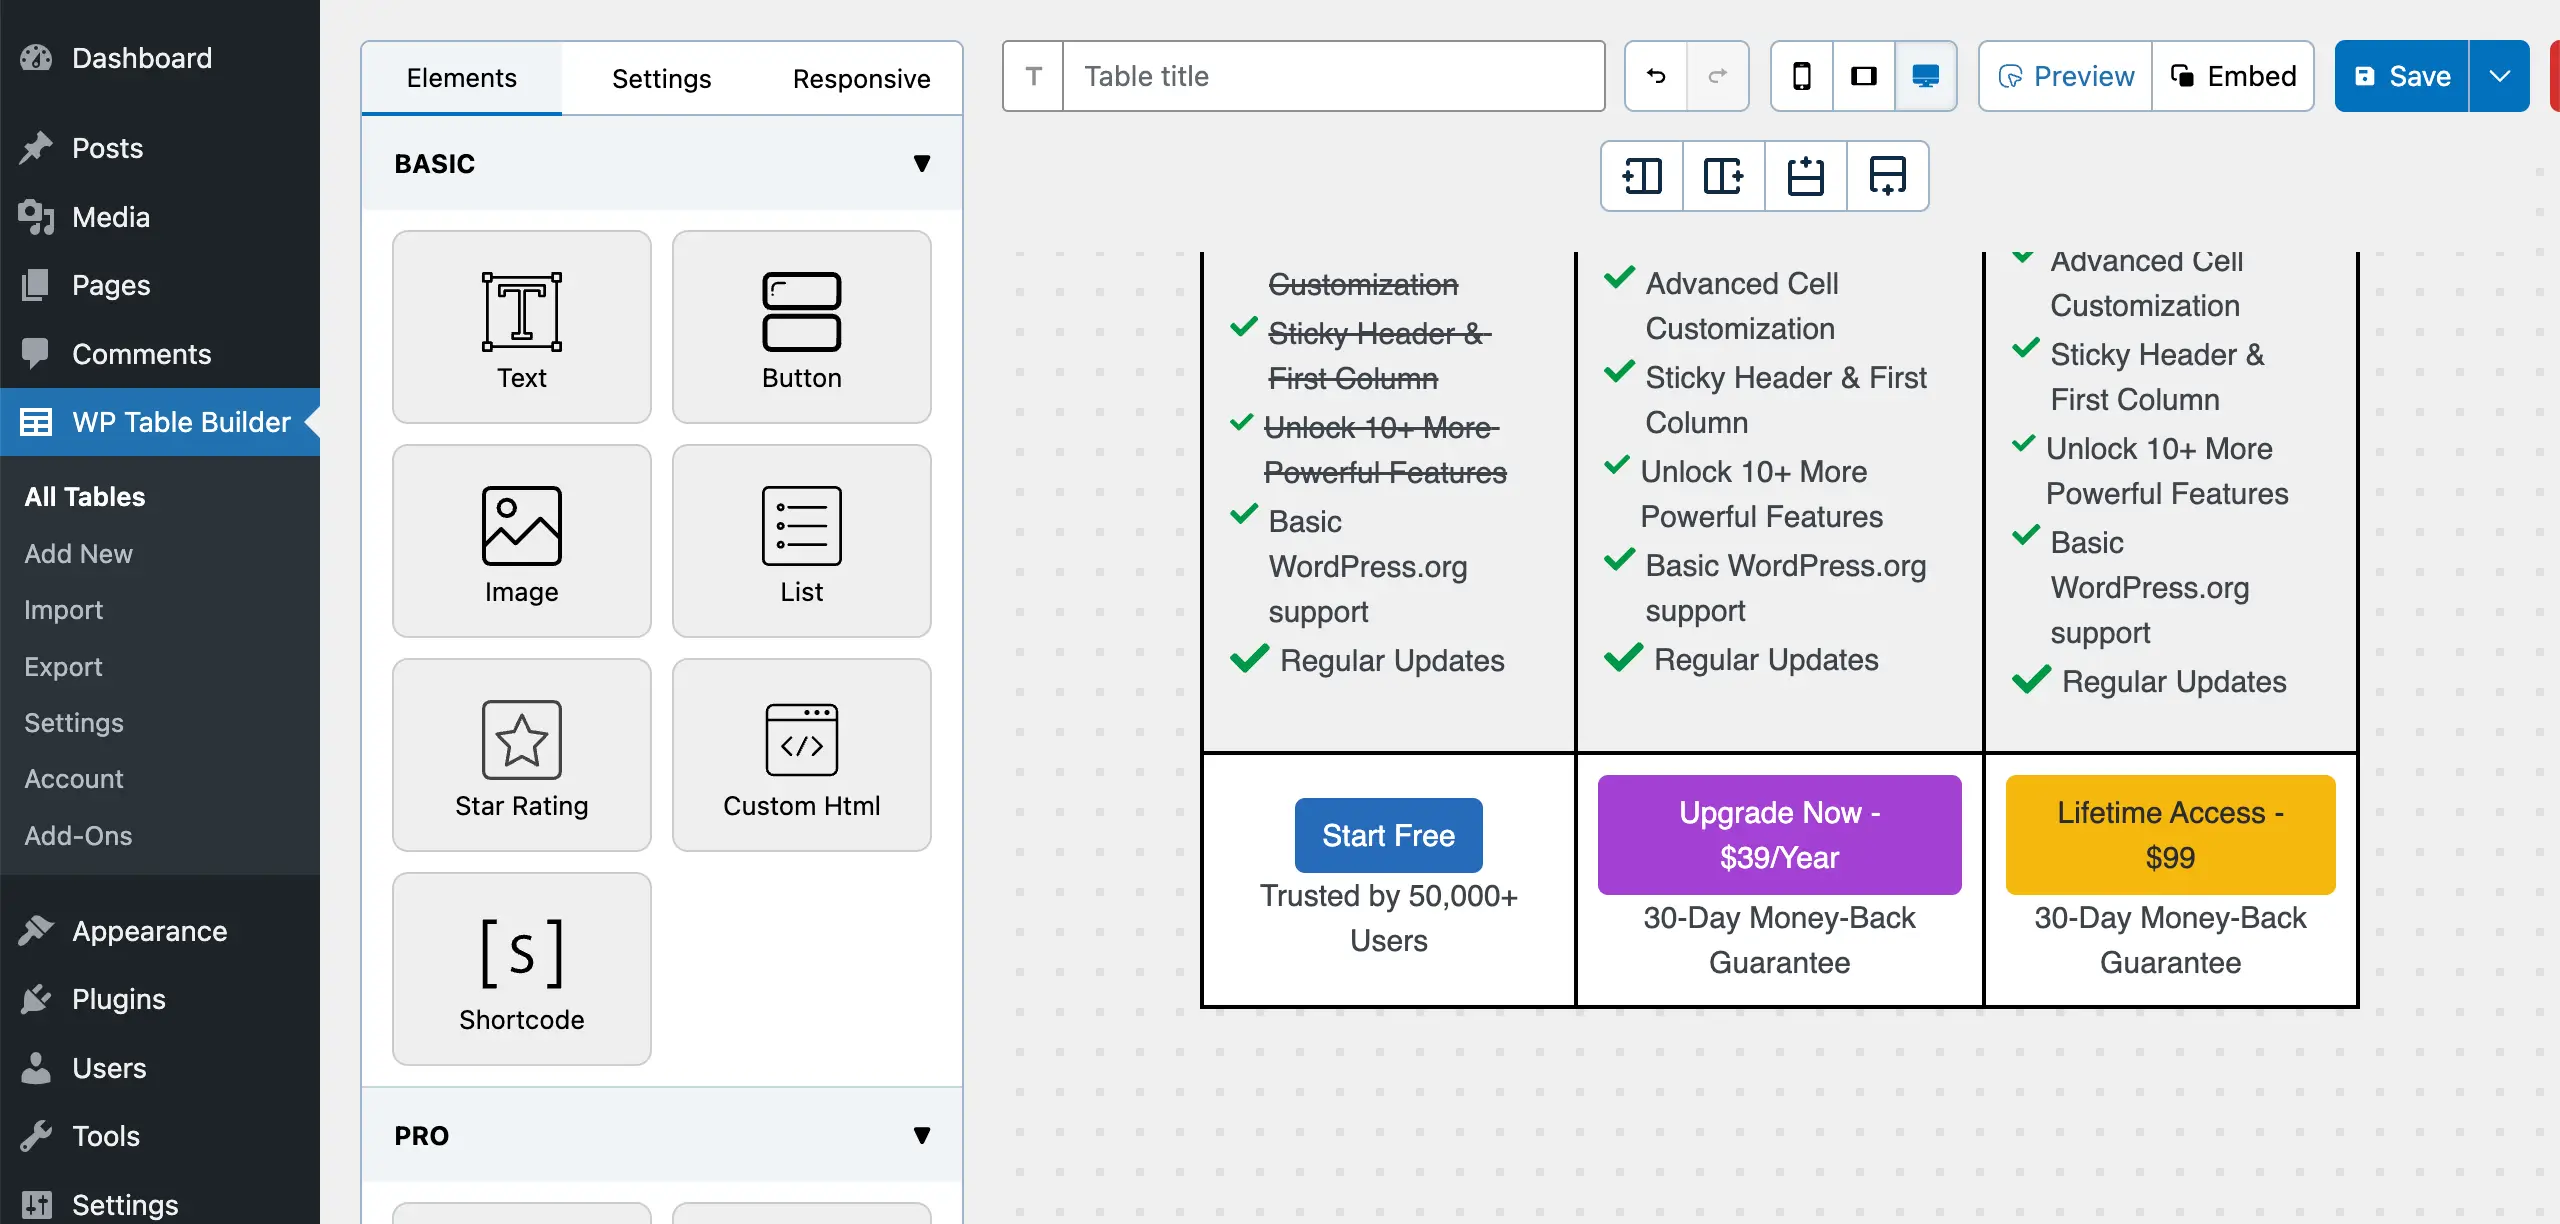The image size is (2560, 1224).
Task: Select the Shortcode element
Action: [x=521, y=968]
